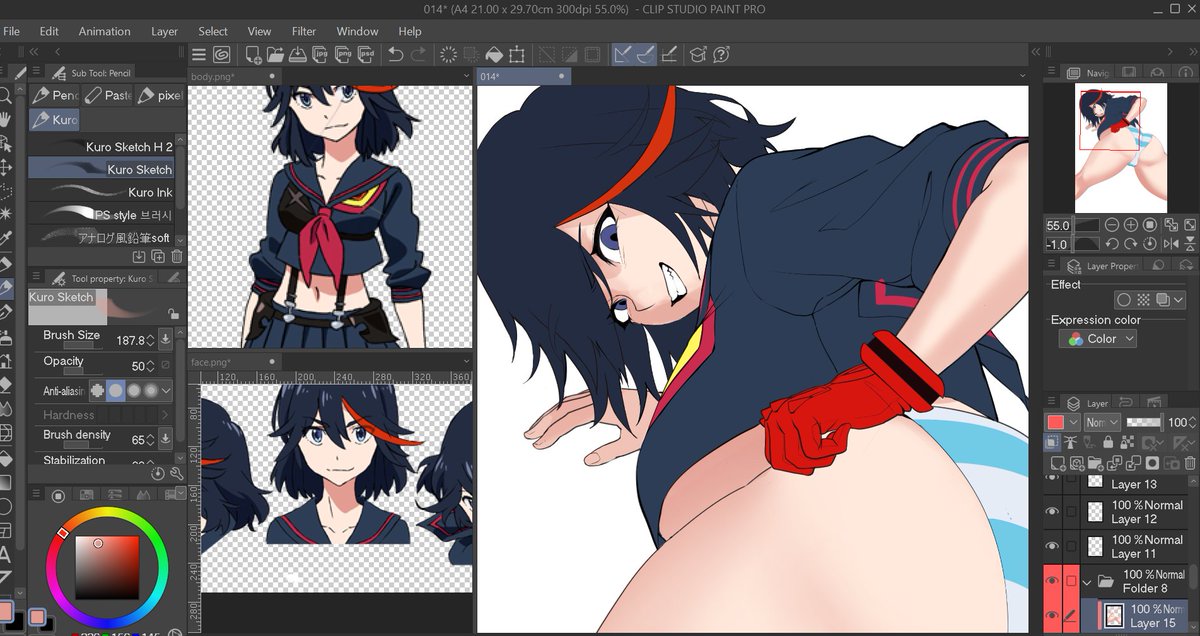The image size is (1200, 636).
Task: Click the Clear (spinner) icon in command bar
Action: [x=448, y=54]
